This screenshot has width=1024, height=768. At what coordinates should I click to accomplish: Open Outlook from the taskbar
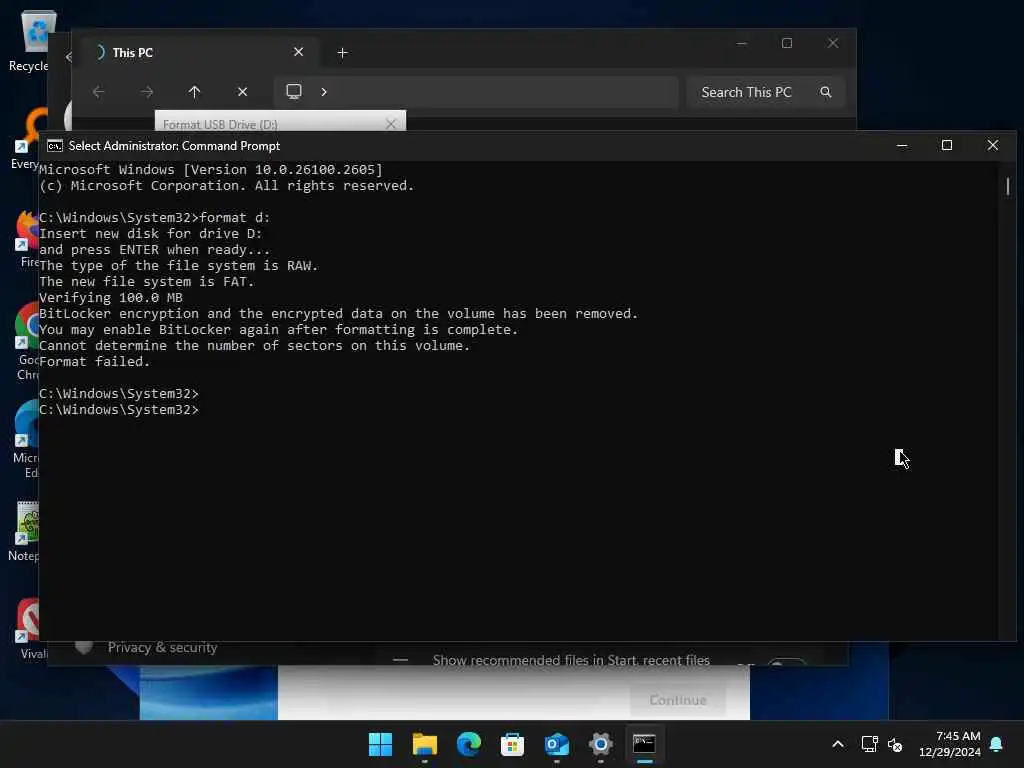click(x=556, y=744)
